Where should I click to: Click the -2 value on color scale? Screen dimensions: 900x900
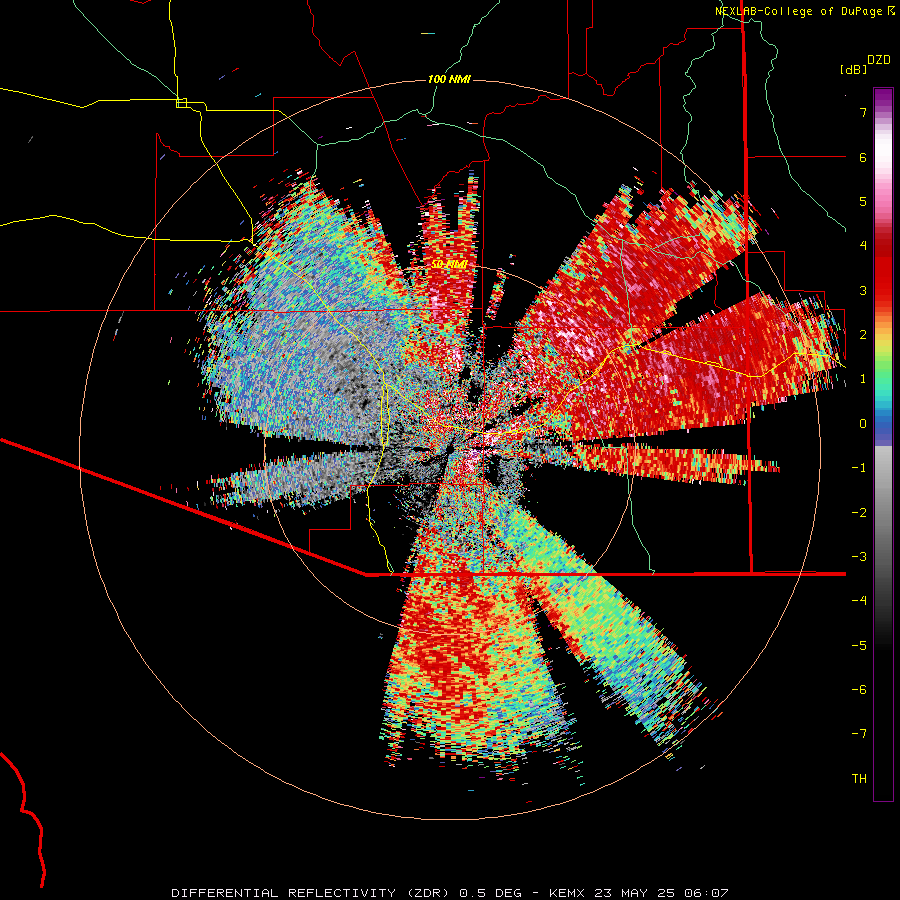coord(859,513)
